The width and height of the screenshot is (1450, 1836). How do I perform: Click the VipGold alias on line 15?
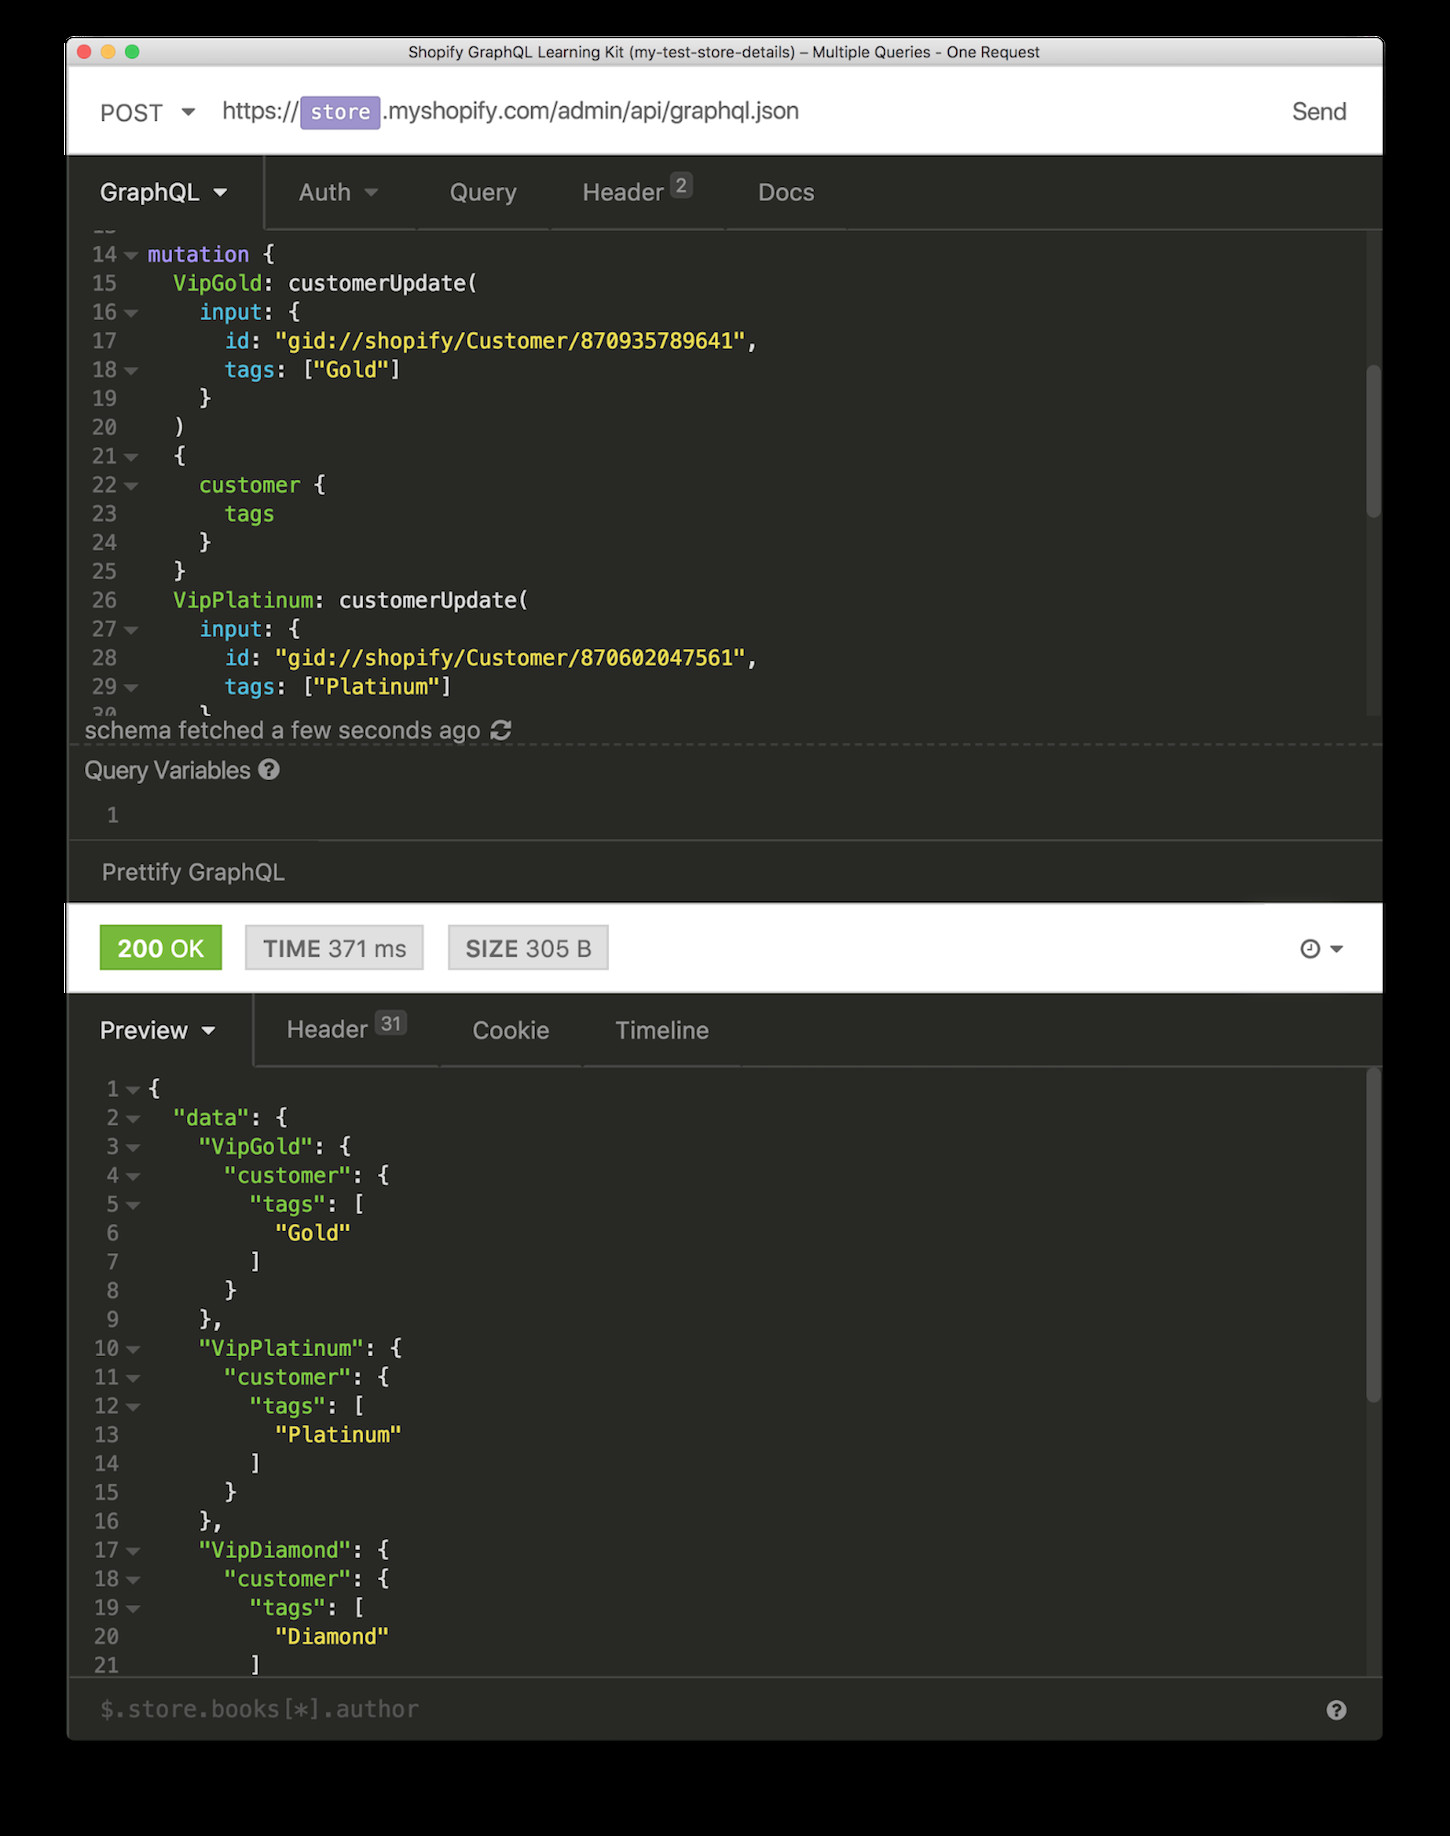(217, 284)
